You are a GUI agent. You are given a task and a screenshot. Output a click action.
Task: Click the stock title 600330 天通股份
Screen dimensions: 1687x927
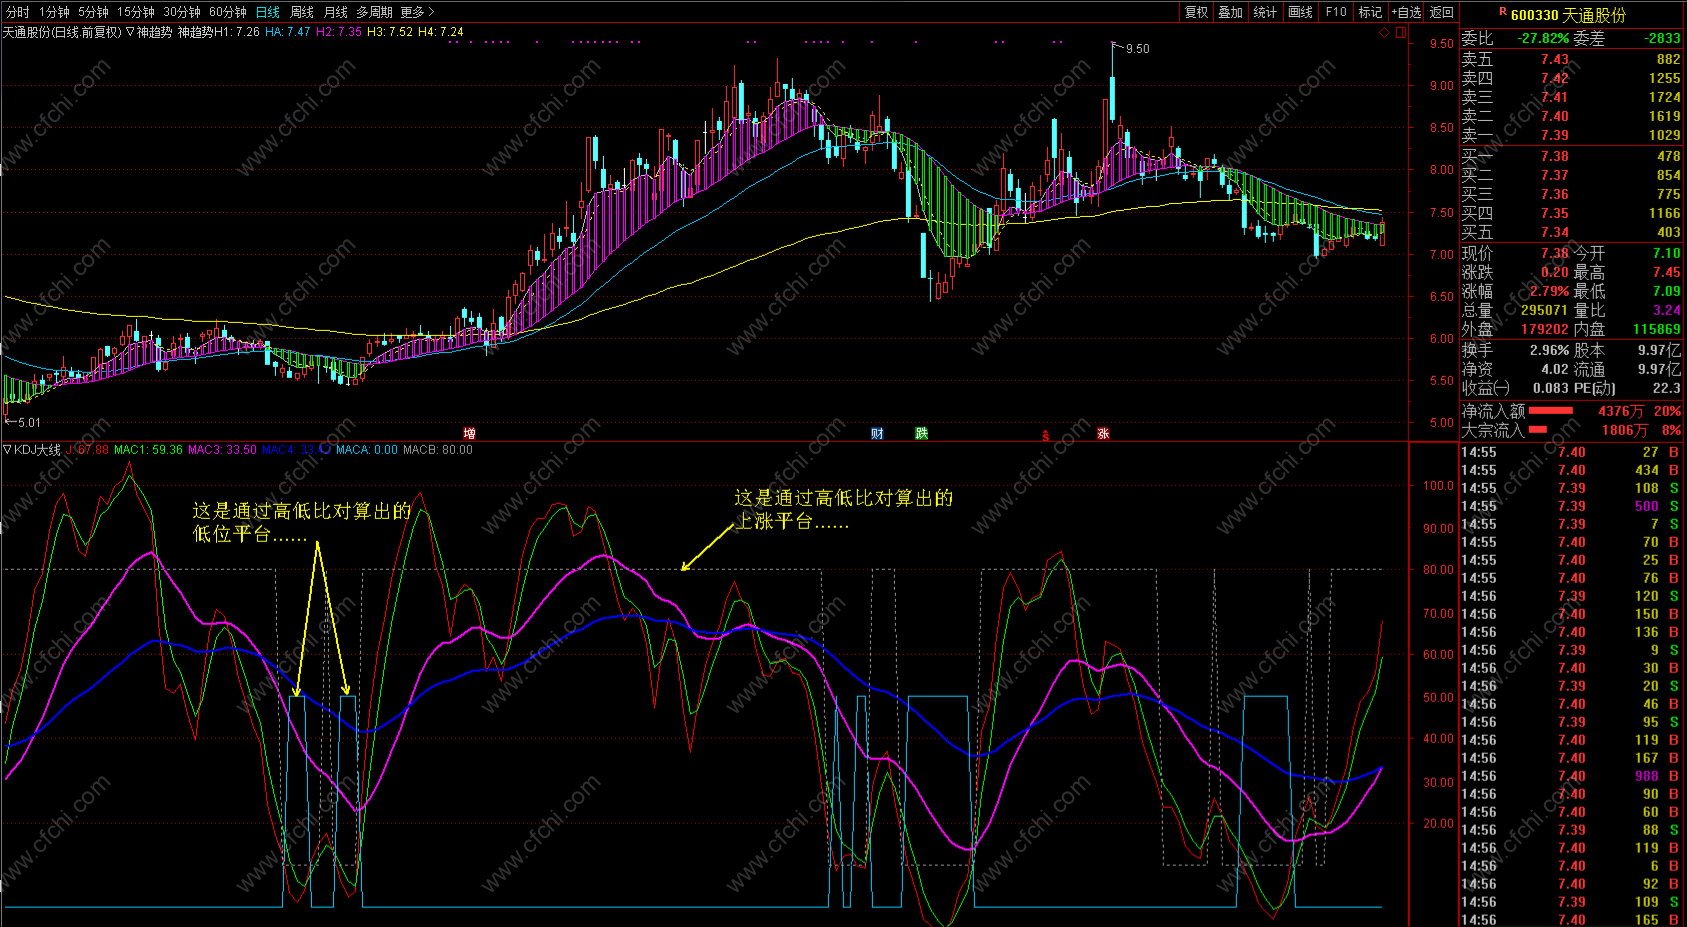pyautogui.click(x=1568, y=15)
